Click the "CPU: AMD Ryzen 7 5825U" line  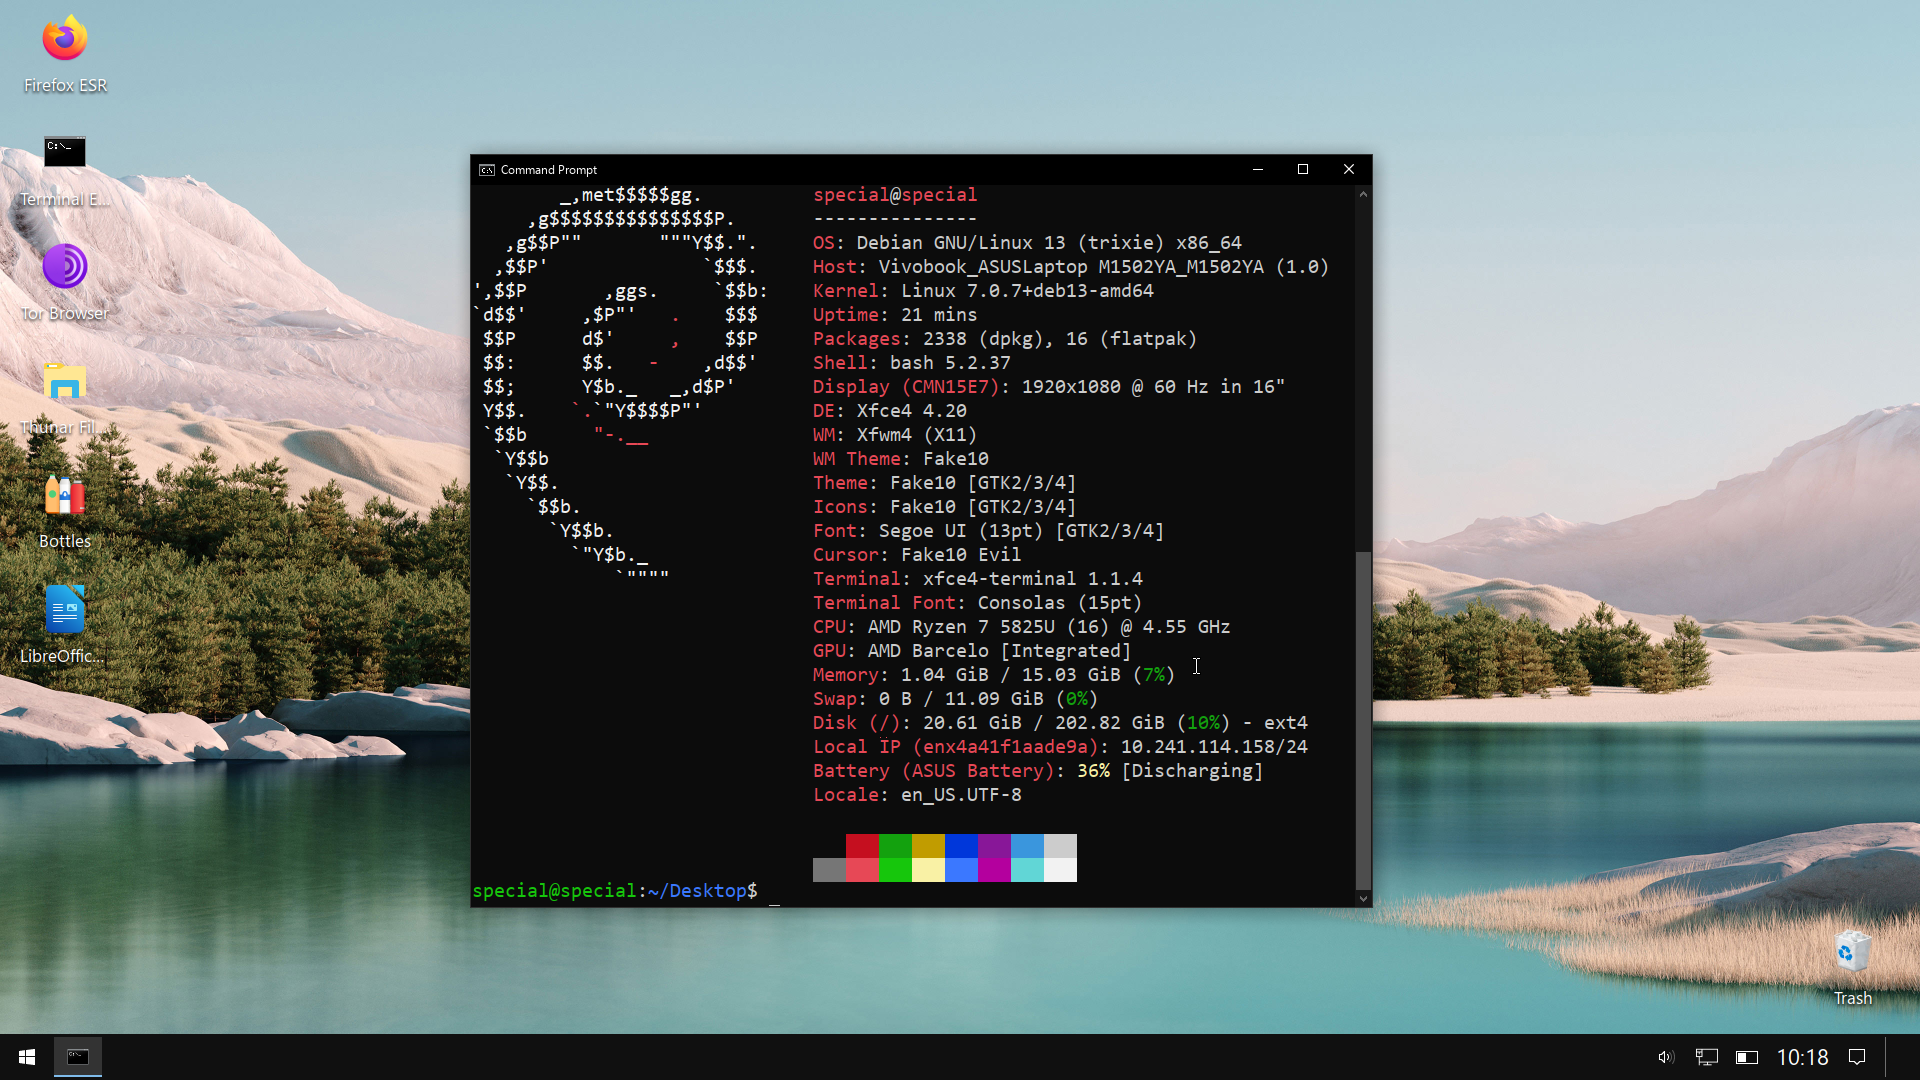point(1022,627)
